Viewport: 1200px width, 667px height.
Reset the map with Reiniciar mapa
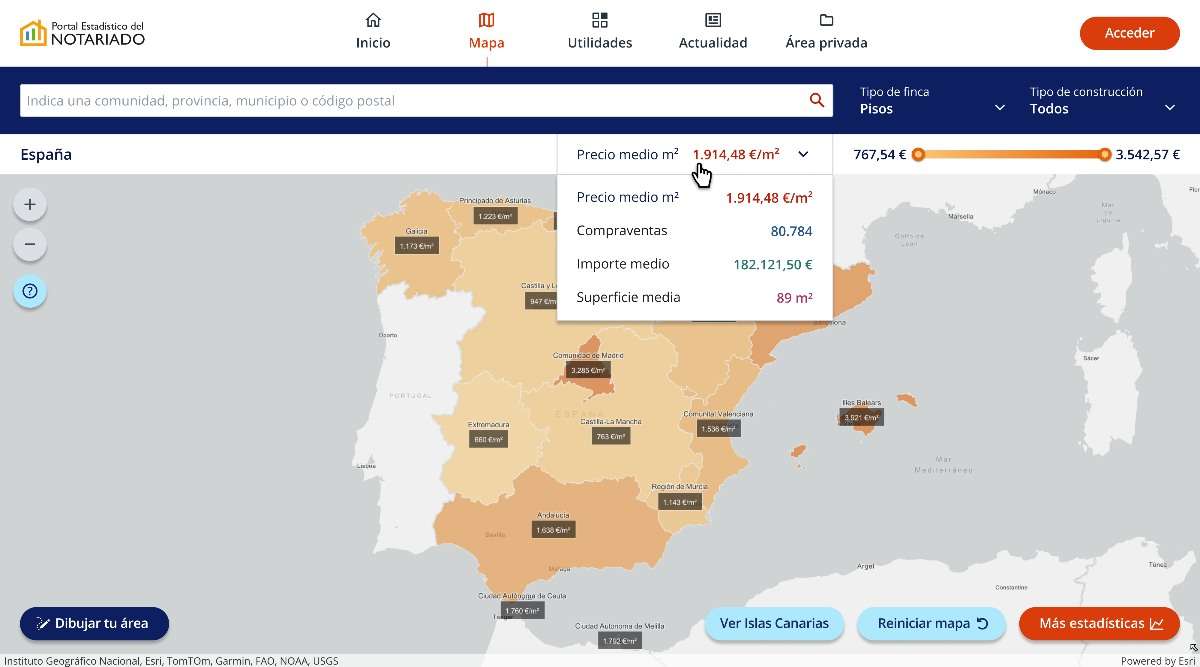pyautogui.click(x=932, y=623)
